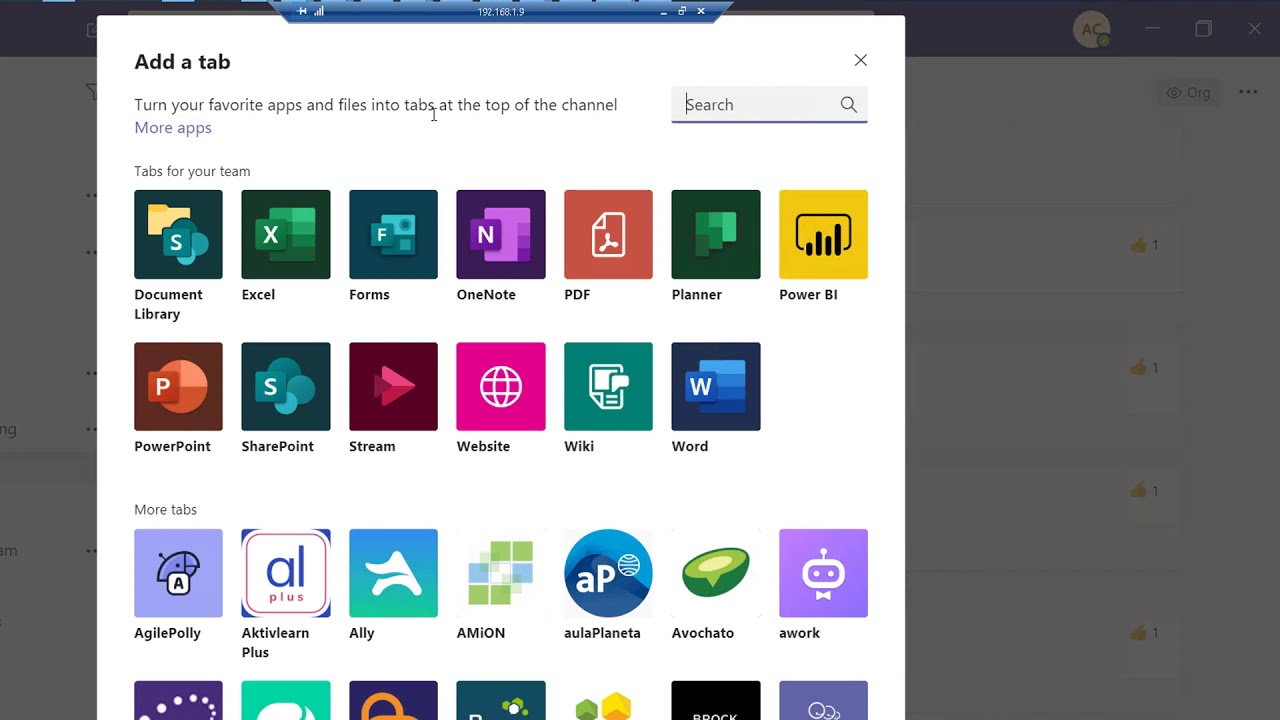This screenshot has width=1280, height=720.
Task: Choose the yellow hexagons app tile
Action: [x=608, y=701]
